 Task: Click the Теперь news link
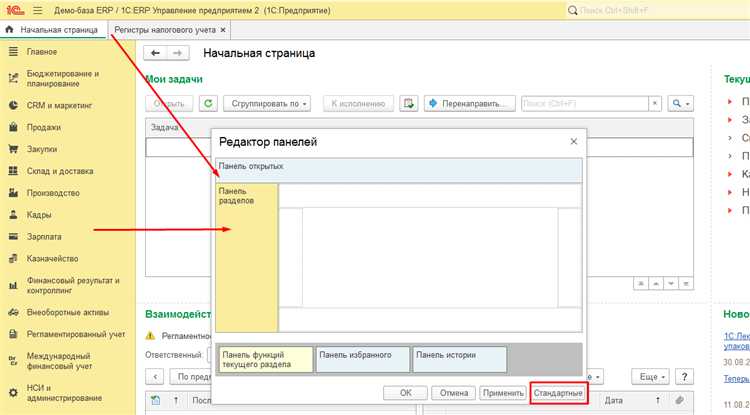(x=737, y=379)
